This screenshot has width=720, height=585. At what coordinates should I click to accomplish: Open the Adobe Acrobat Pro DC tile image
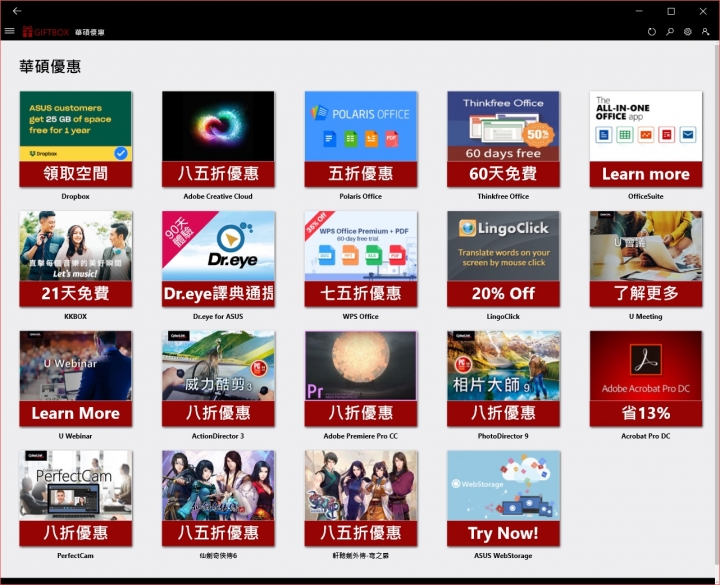click(646, 366)
